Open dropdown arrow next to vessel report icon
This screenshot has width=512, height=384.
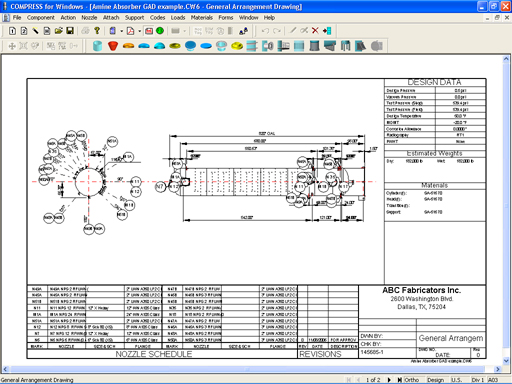point(122,31)
